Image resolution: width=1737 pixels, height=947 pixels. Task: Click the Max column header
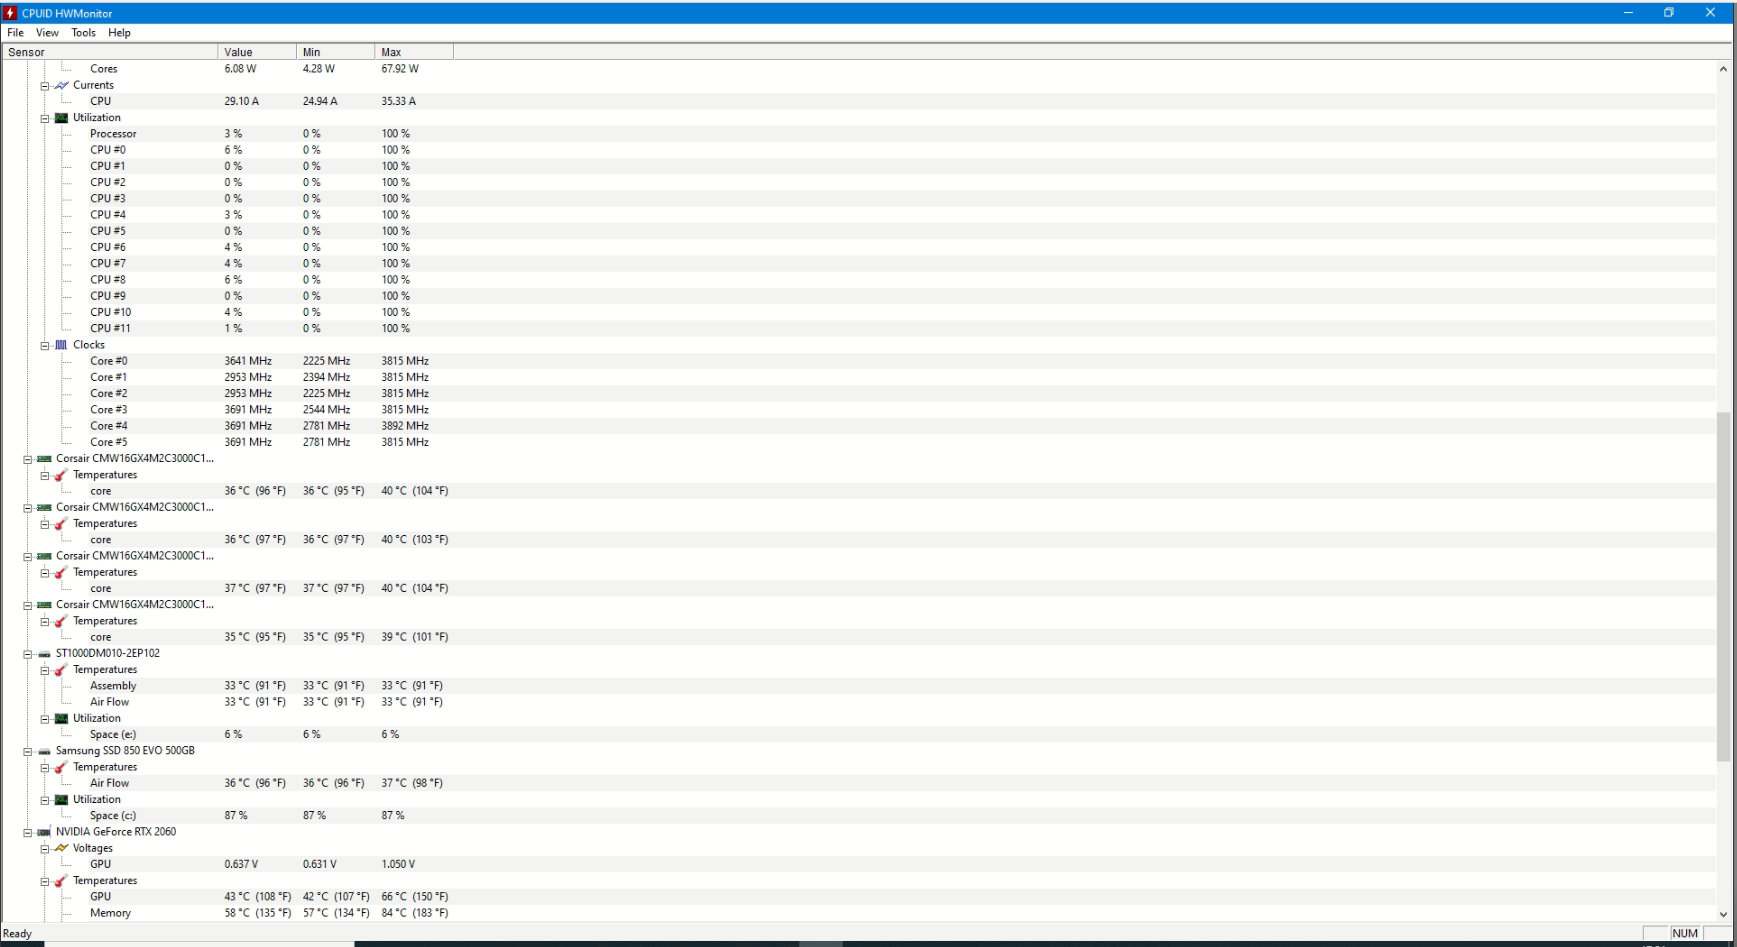point(414,52)
